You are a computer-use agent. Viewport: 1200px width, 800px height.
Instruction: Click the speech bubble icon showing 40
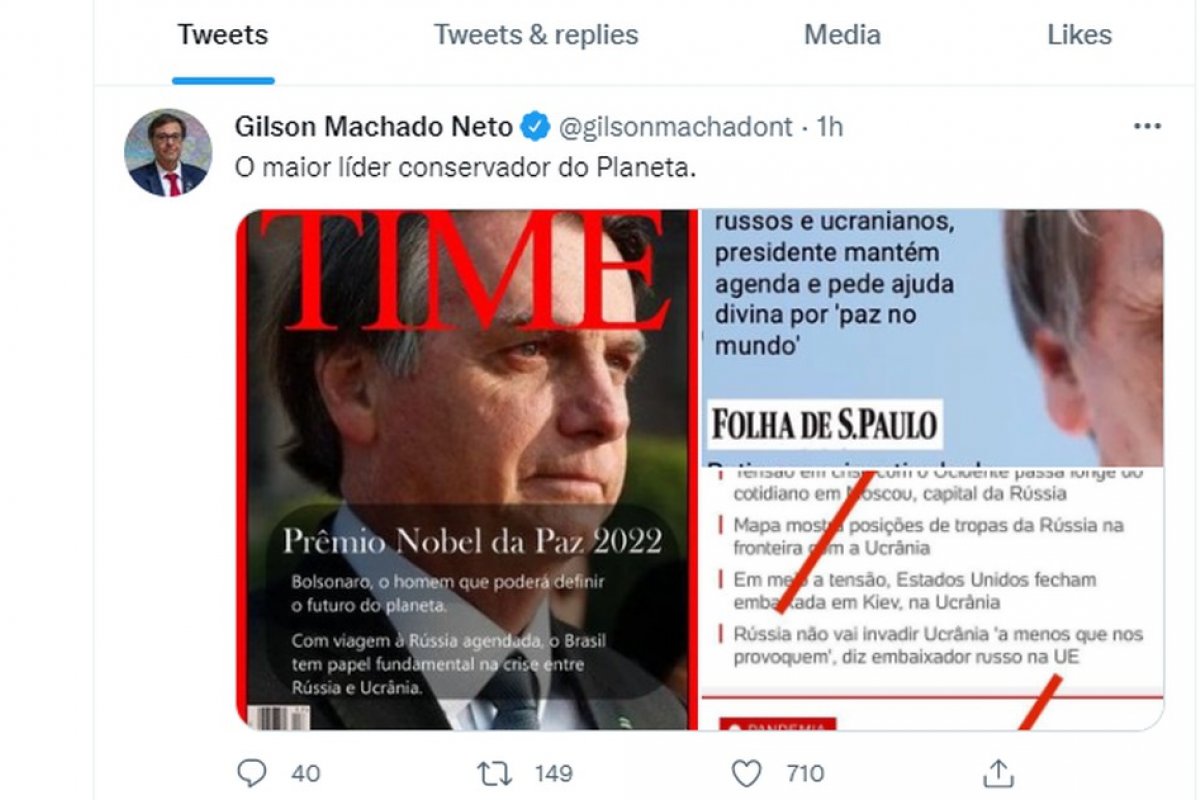pyautogui.click(x=253, y=772)
